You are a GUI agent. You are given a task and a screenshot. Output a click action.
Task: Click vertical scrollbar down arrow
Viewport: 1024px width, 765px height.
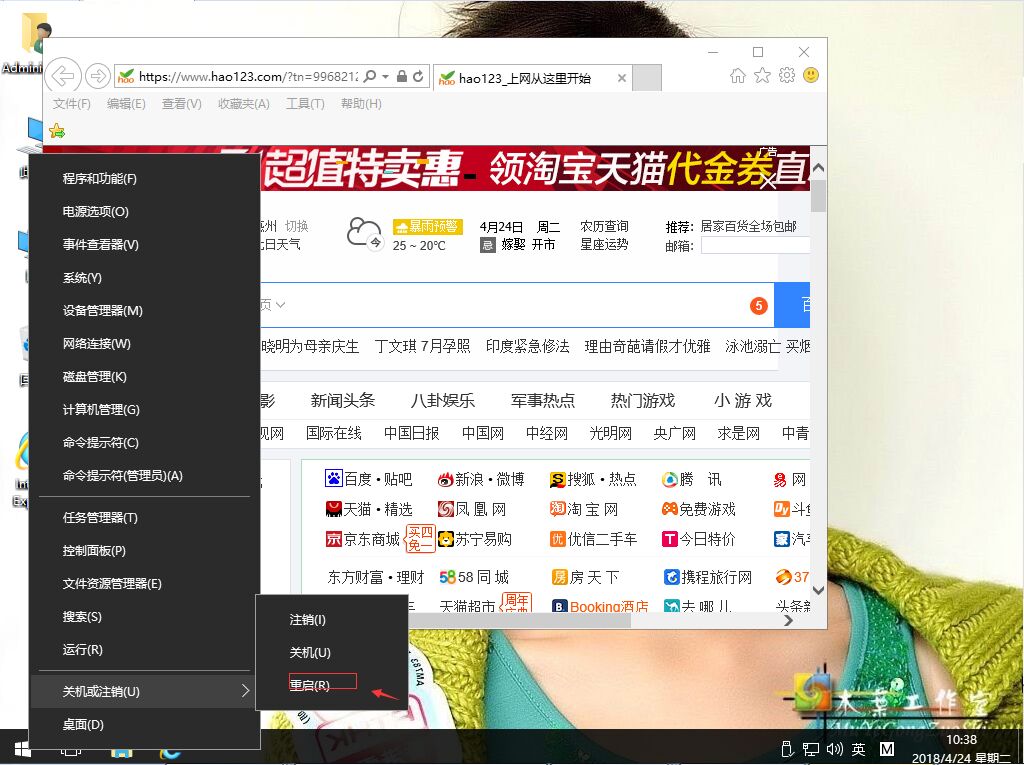tap(818, 589)
